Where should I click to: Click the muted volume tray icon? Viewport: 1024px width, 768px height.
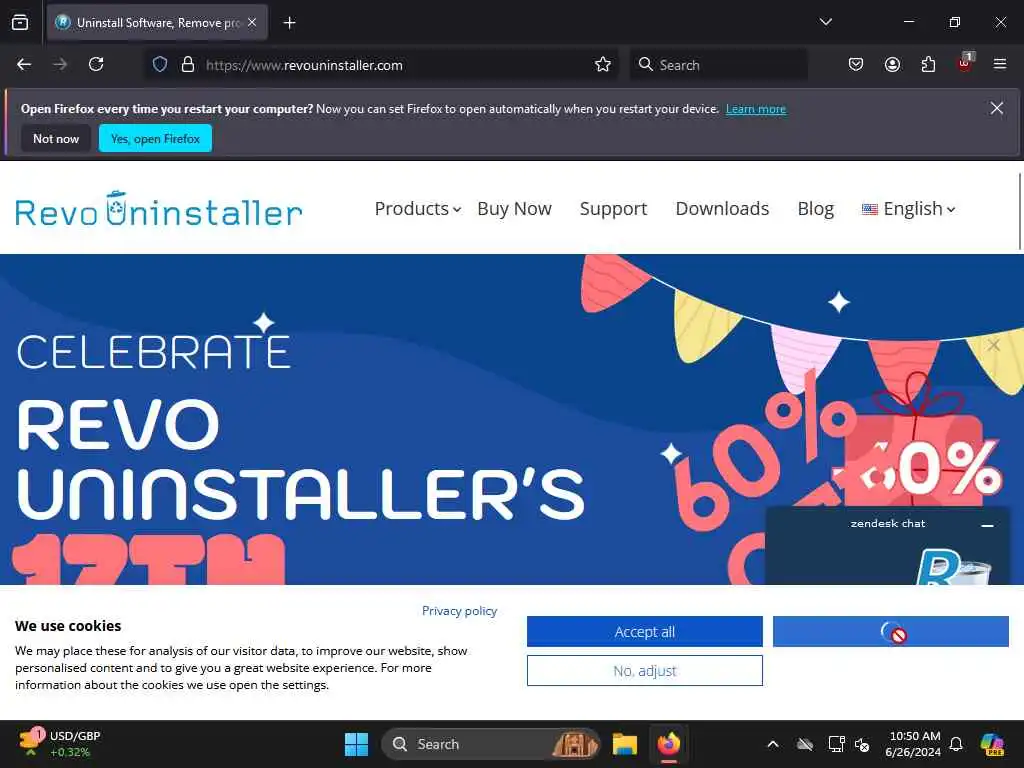click(862, 744)
